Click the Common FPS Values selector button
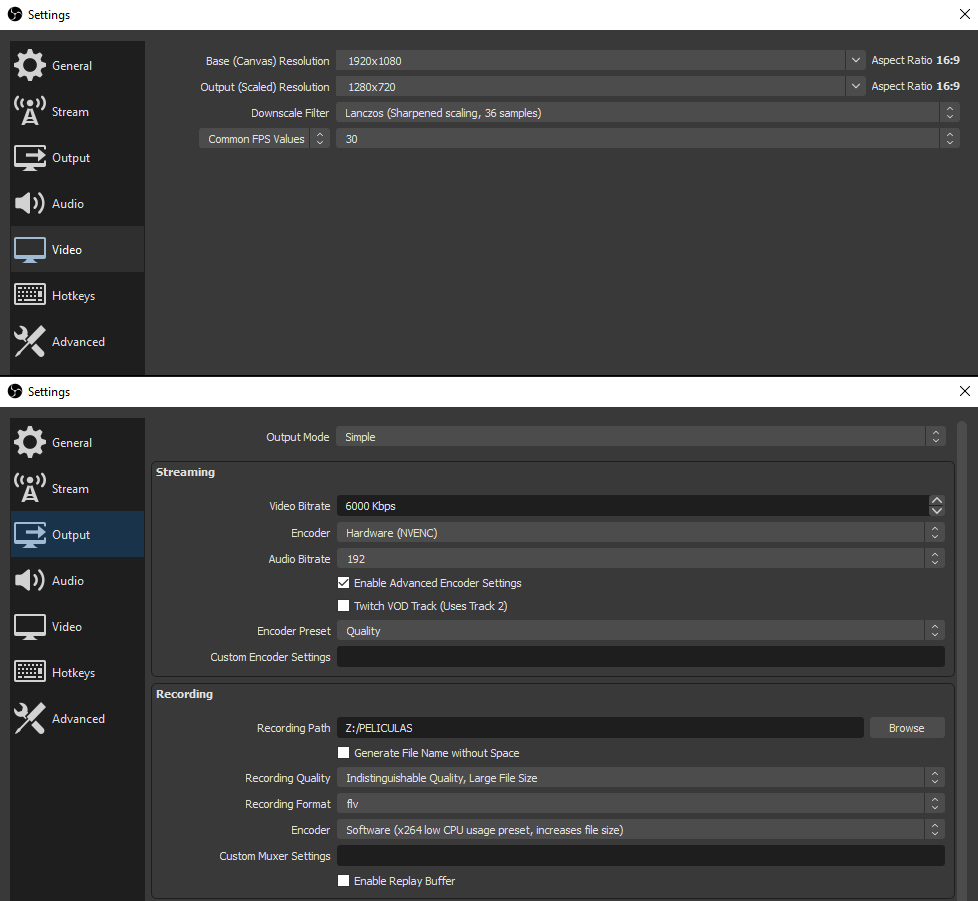The image size is (978, 901). (264, 139)
